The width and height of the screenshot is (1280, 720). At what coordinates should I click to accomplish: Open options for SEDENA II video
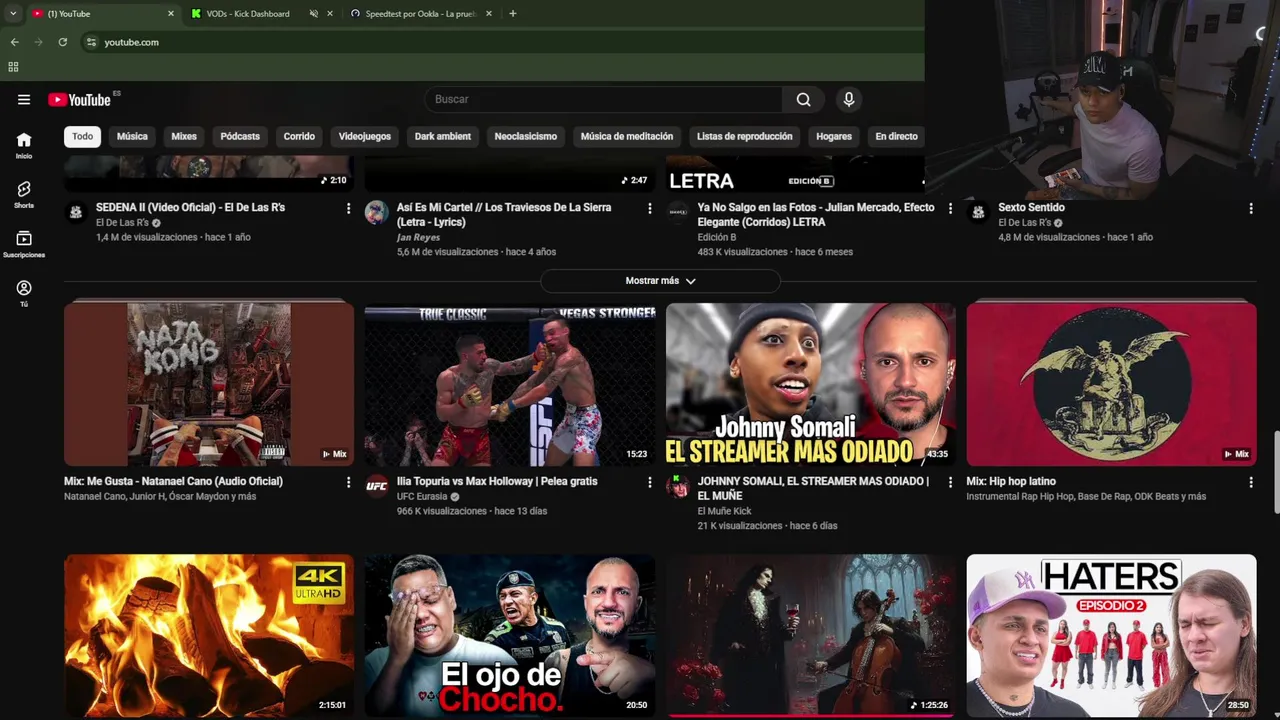pos(348,208)
